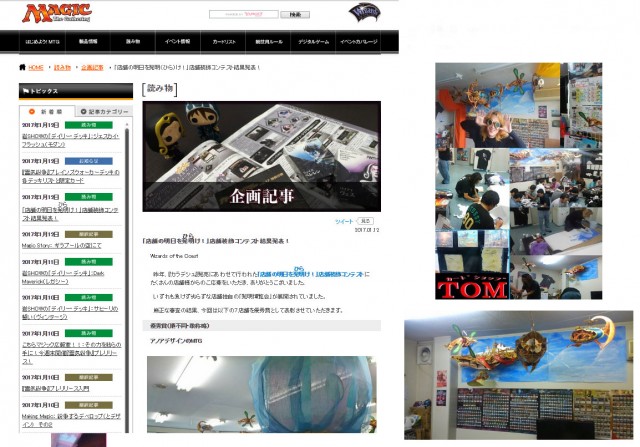Click the 2017年1月11日 date in the topics list

pyautogui.click(x=40, y=262)
